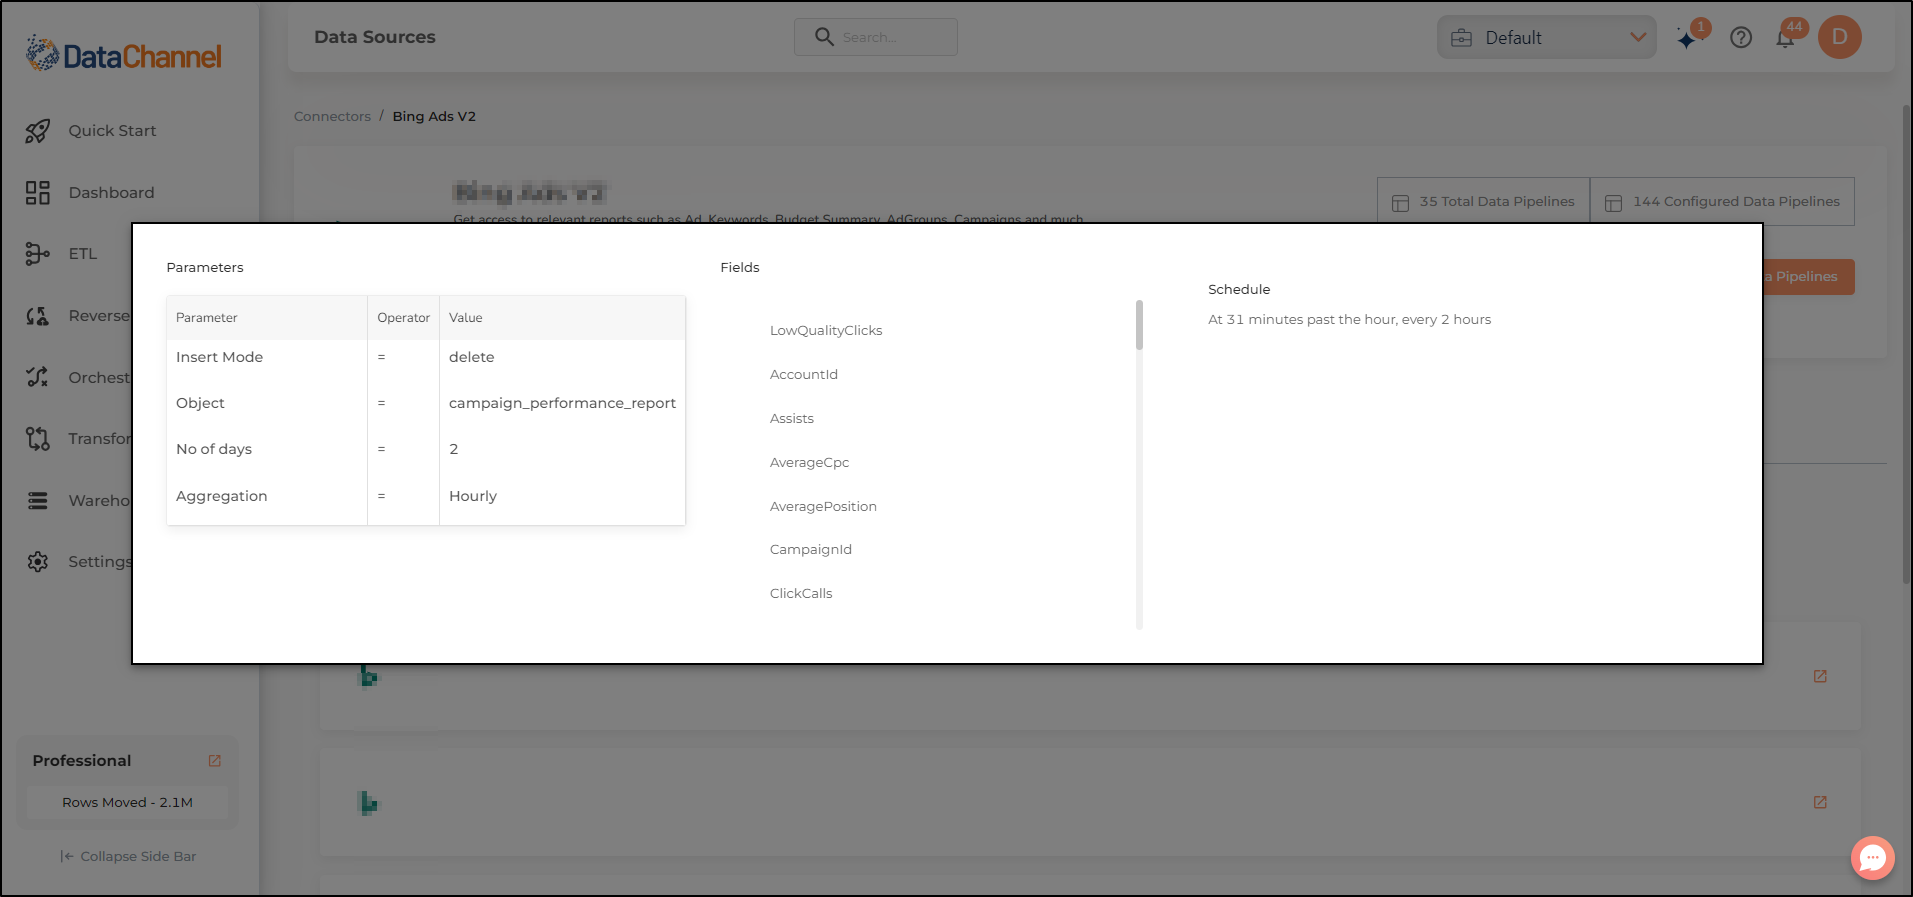This screenshot has height=897, width=1913.
Task: Click Collapse Side Bar
Action: 128,856
